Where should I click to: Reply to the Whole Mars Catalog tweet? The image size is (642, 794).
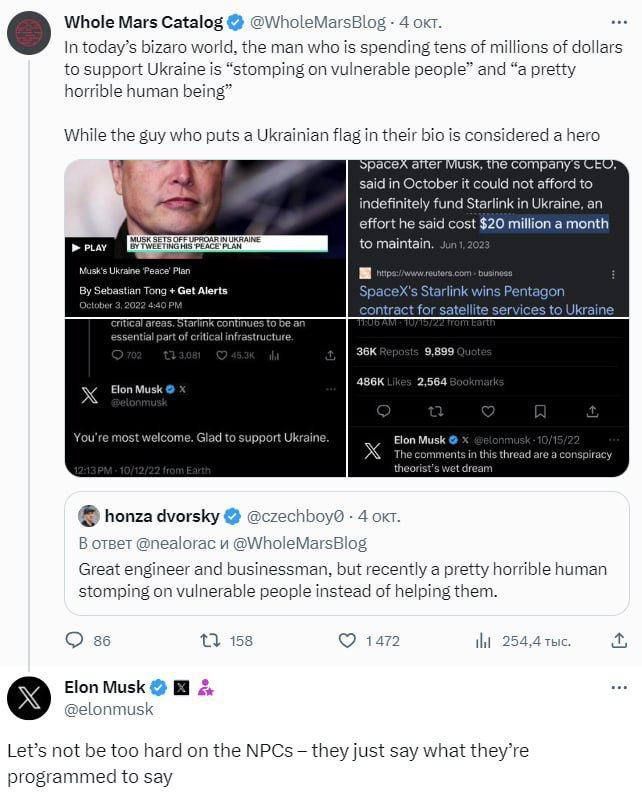click(x=75, y=640)
